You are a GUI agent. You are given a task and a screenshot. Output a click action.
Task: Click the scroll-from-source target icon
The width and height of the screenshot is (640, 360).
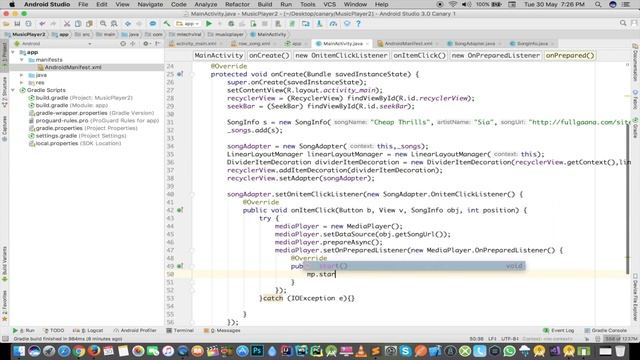click(x=123, y=43)
